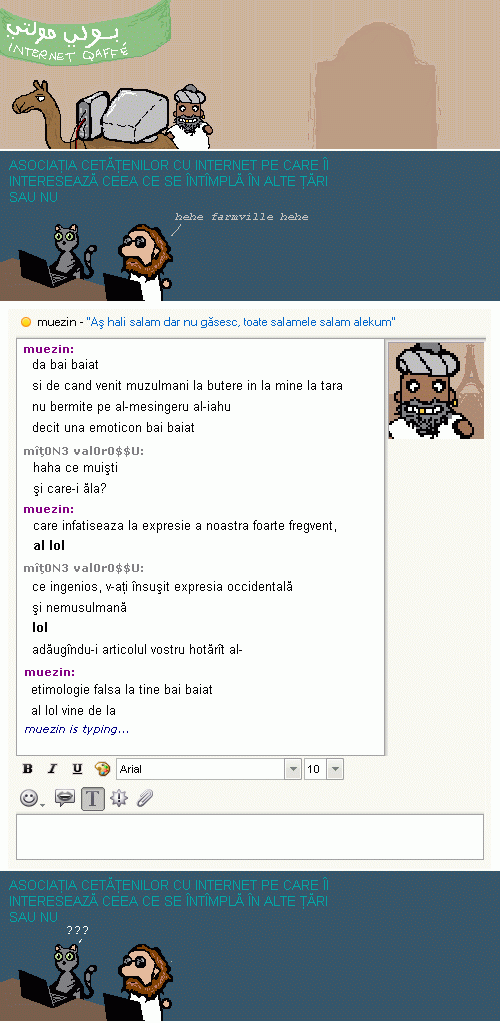Expand the font size 10 dropdown arrow

tap(335, 769)
